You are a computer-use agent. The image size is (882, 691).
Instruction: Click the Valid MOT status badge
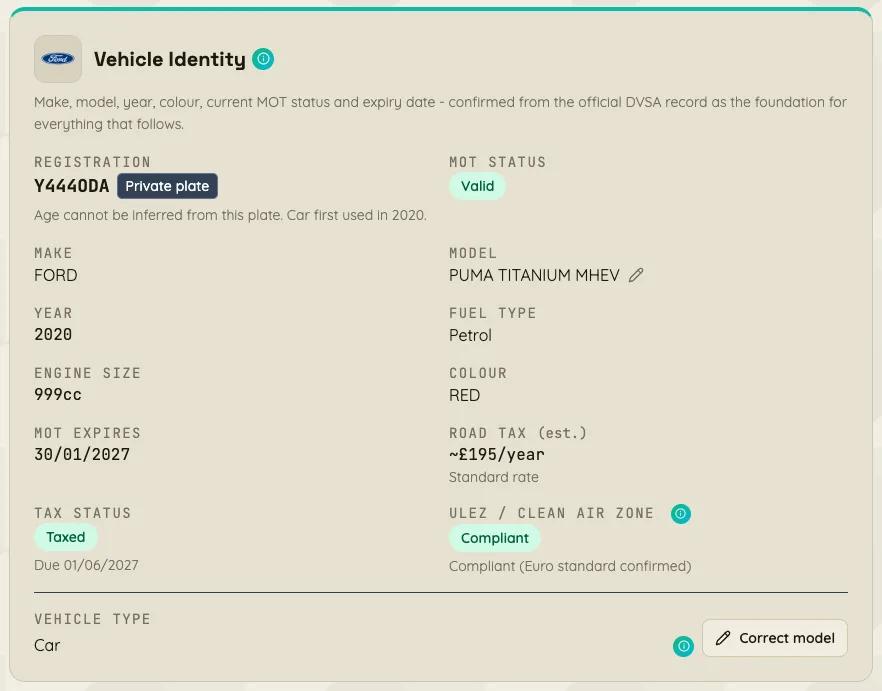(478, 186)
